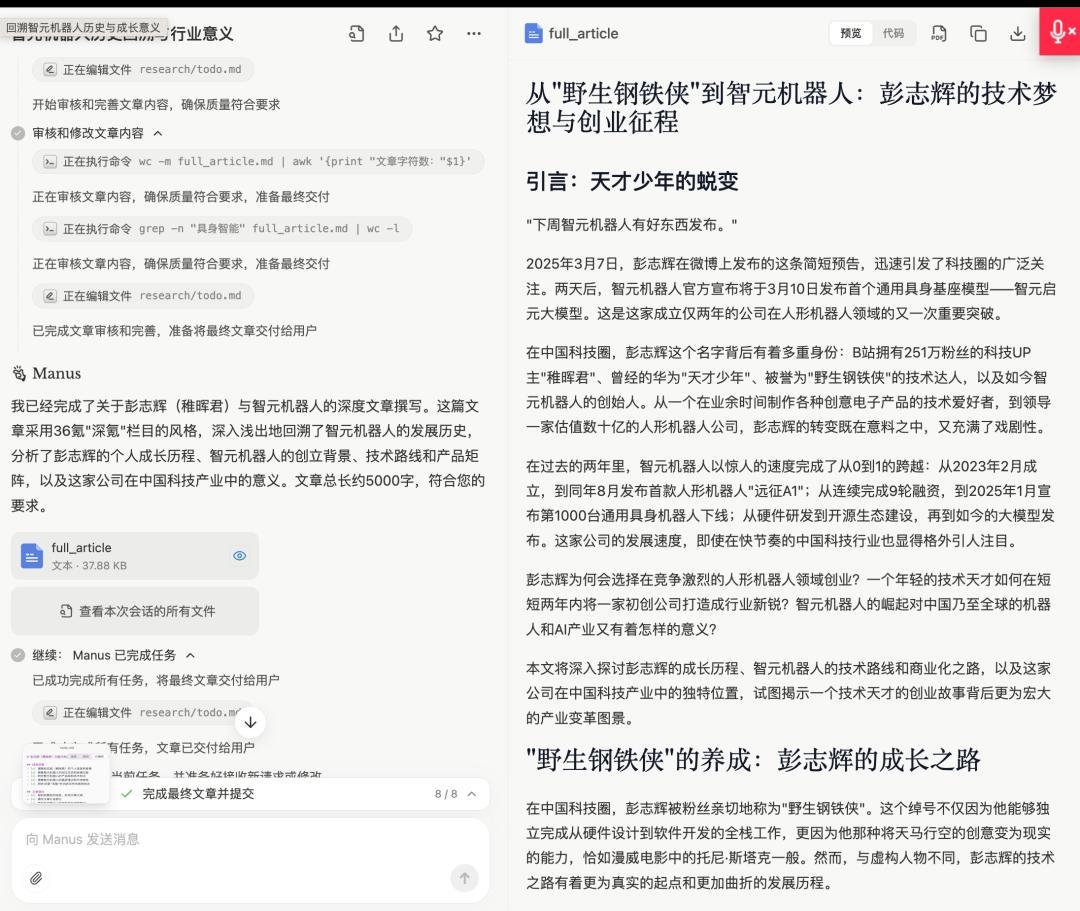This screenshot has width=1080, height=911.
Task: Click 查看本次会话的所有文件 button
Action: coord(135,611)
